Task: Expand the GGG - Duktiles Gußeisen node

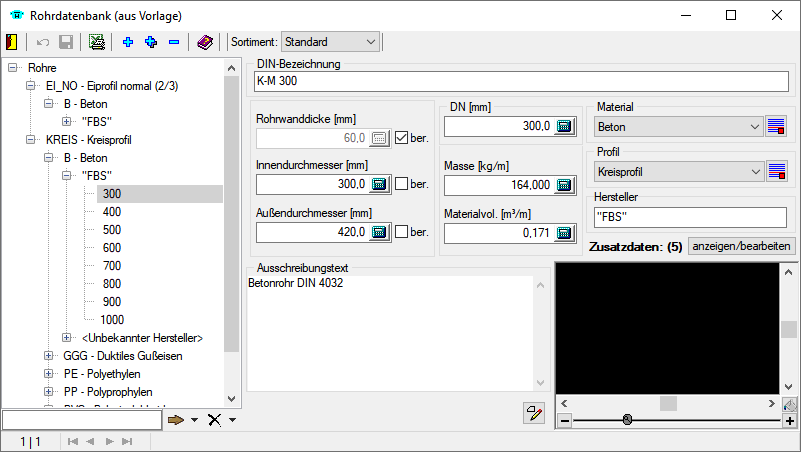Action: [x=50, y=355]
